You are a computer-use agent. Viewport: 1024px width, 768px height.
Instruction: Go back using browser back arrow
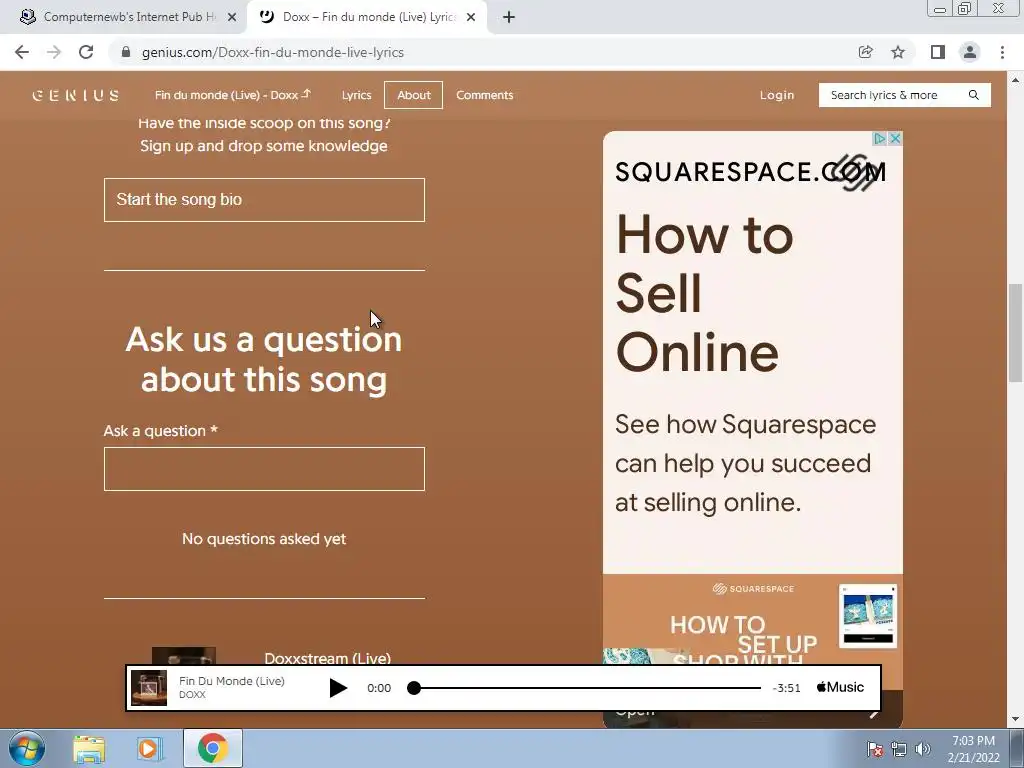point(22,52)
